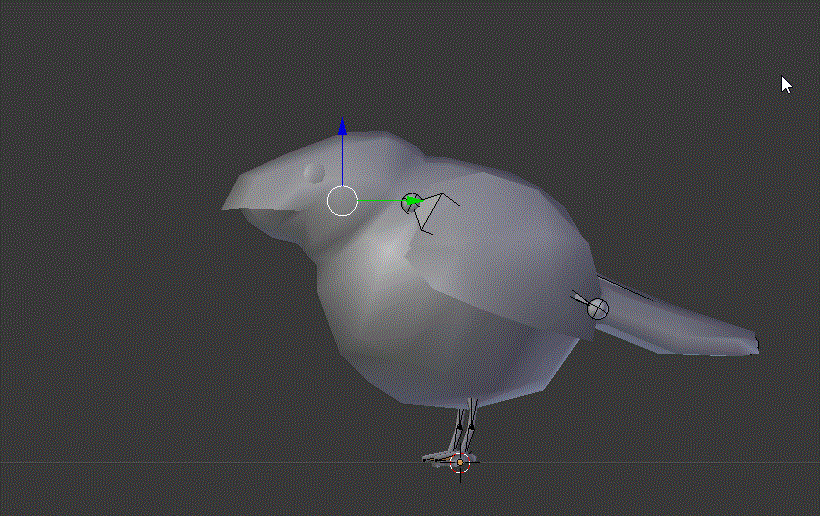Select the leg bones above the feet
This screenshot has height=516, width=820.
point(466,425)
